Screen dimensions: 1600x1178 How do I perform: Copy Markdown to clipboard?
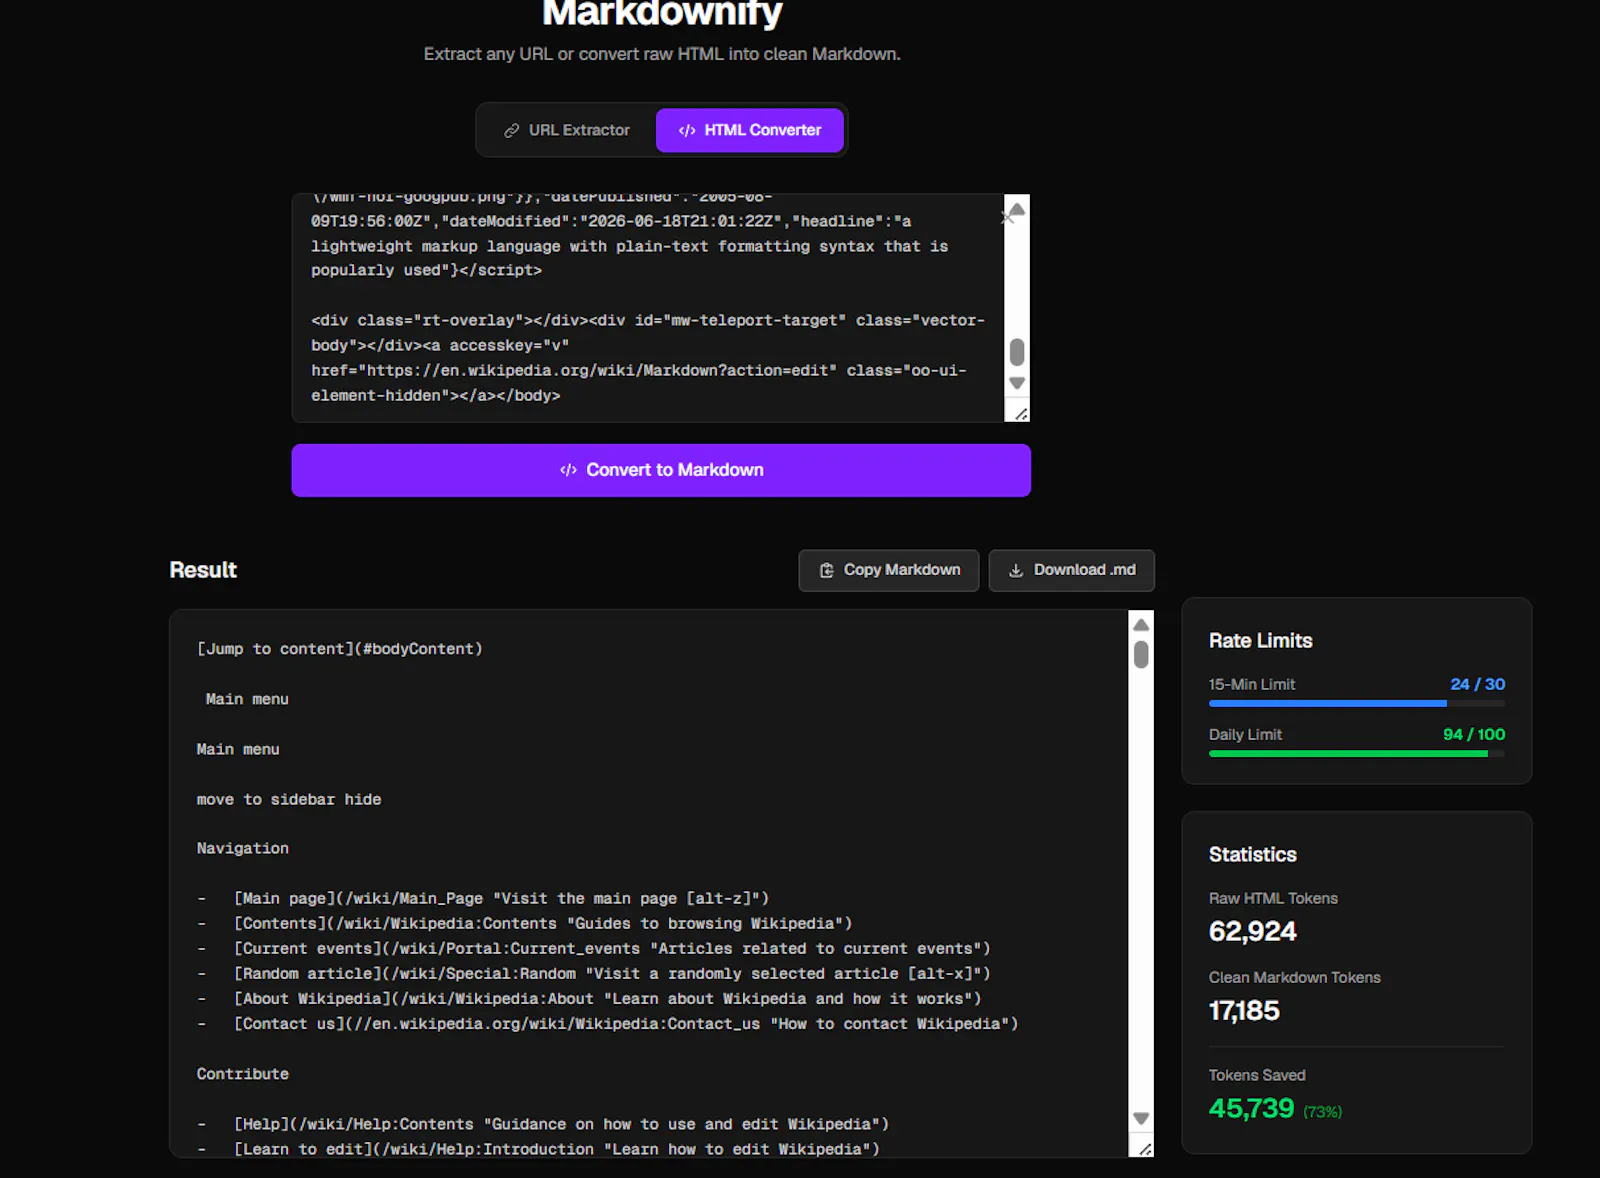coord(889,570)
